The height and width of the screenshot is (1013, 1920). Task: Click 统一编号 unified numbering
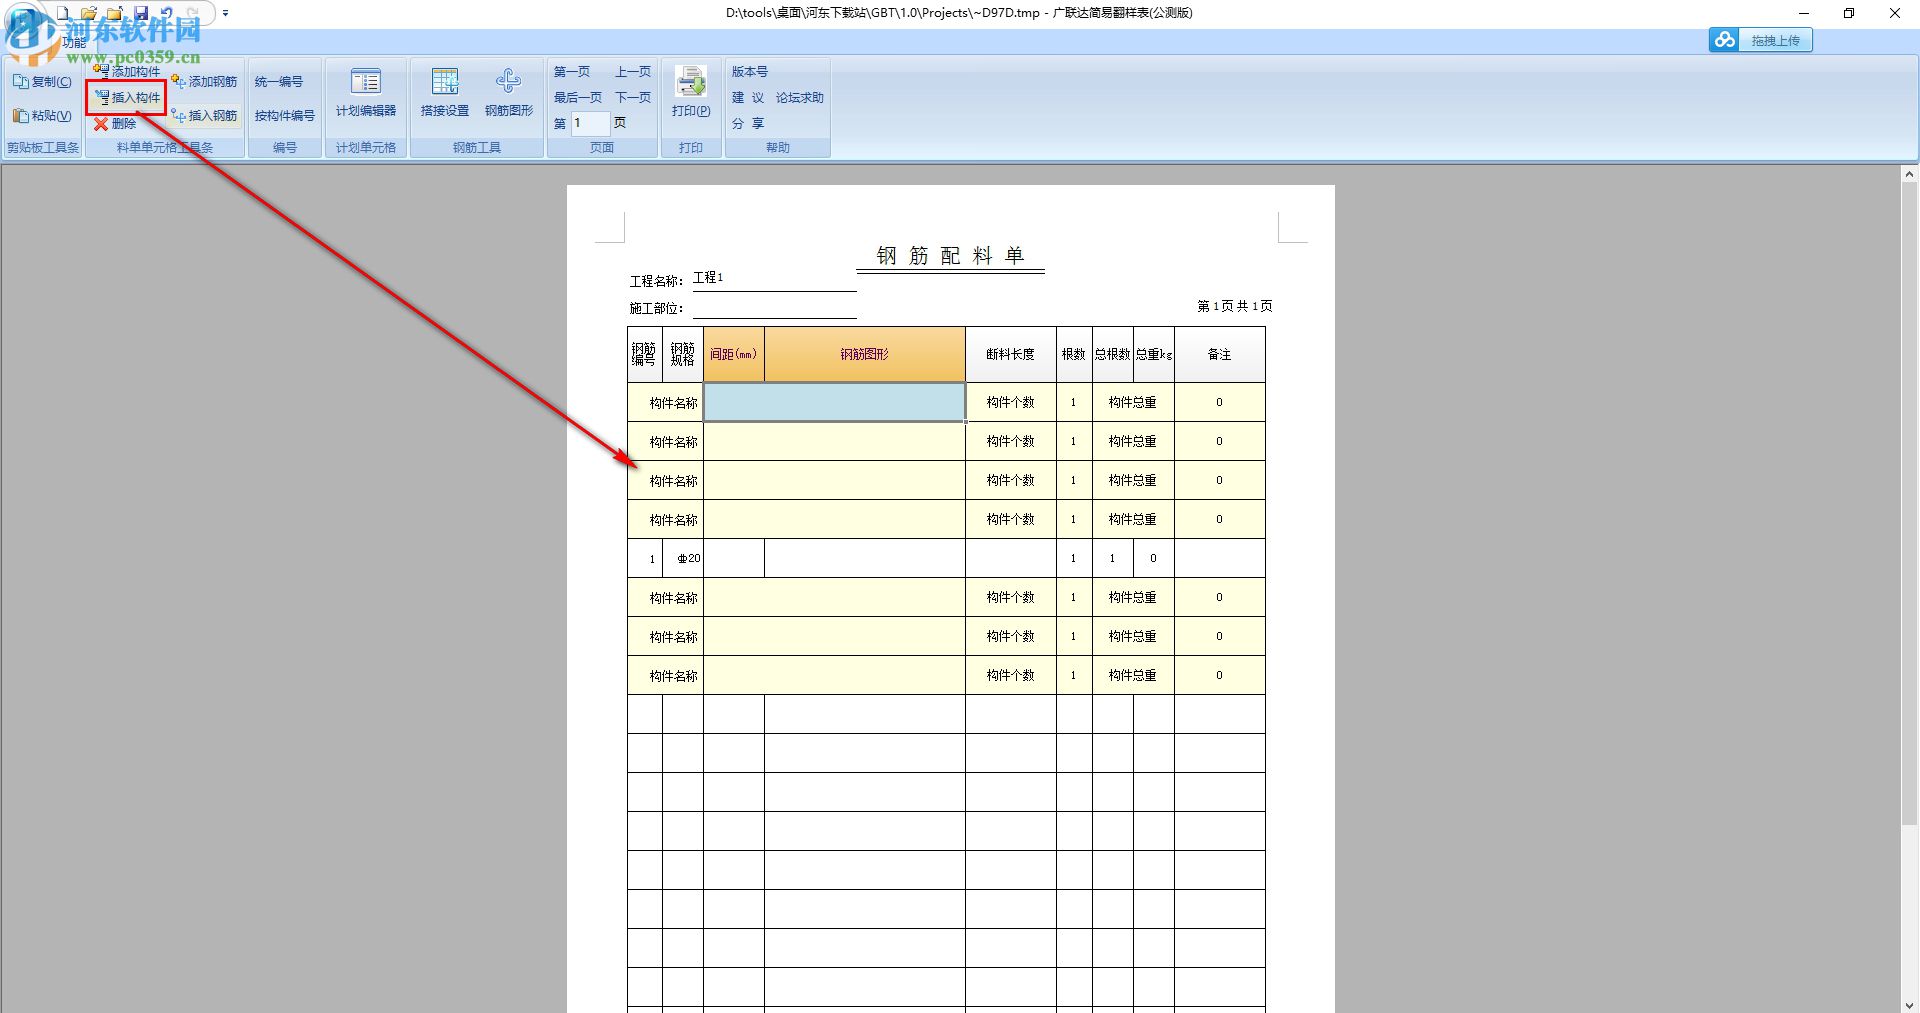click(279, 82)
